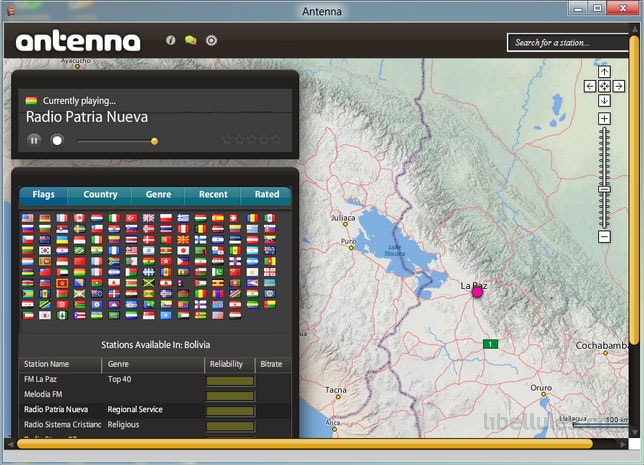644x465 pixels.
Task: Select the South Korea flag
Action: point(45,251)
